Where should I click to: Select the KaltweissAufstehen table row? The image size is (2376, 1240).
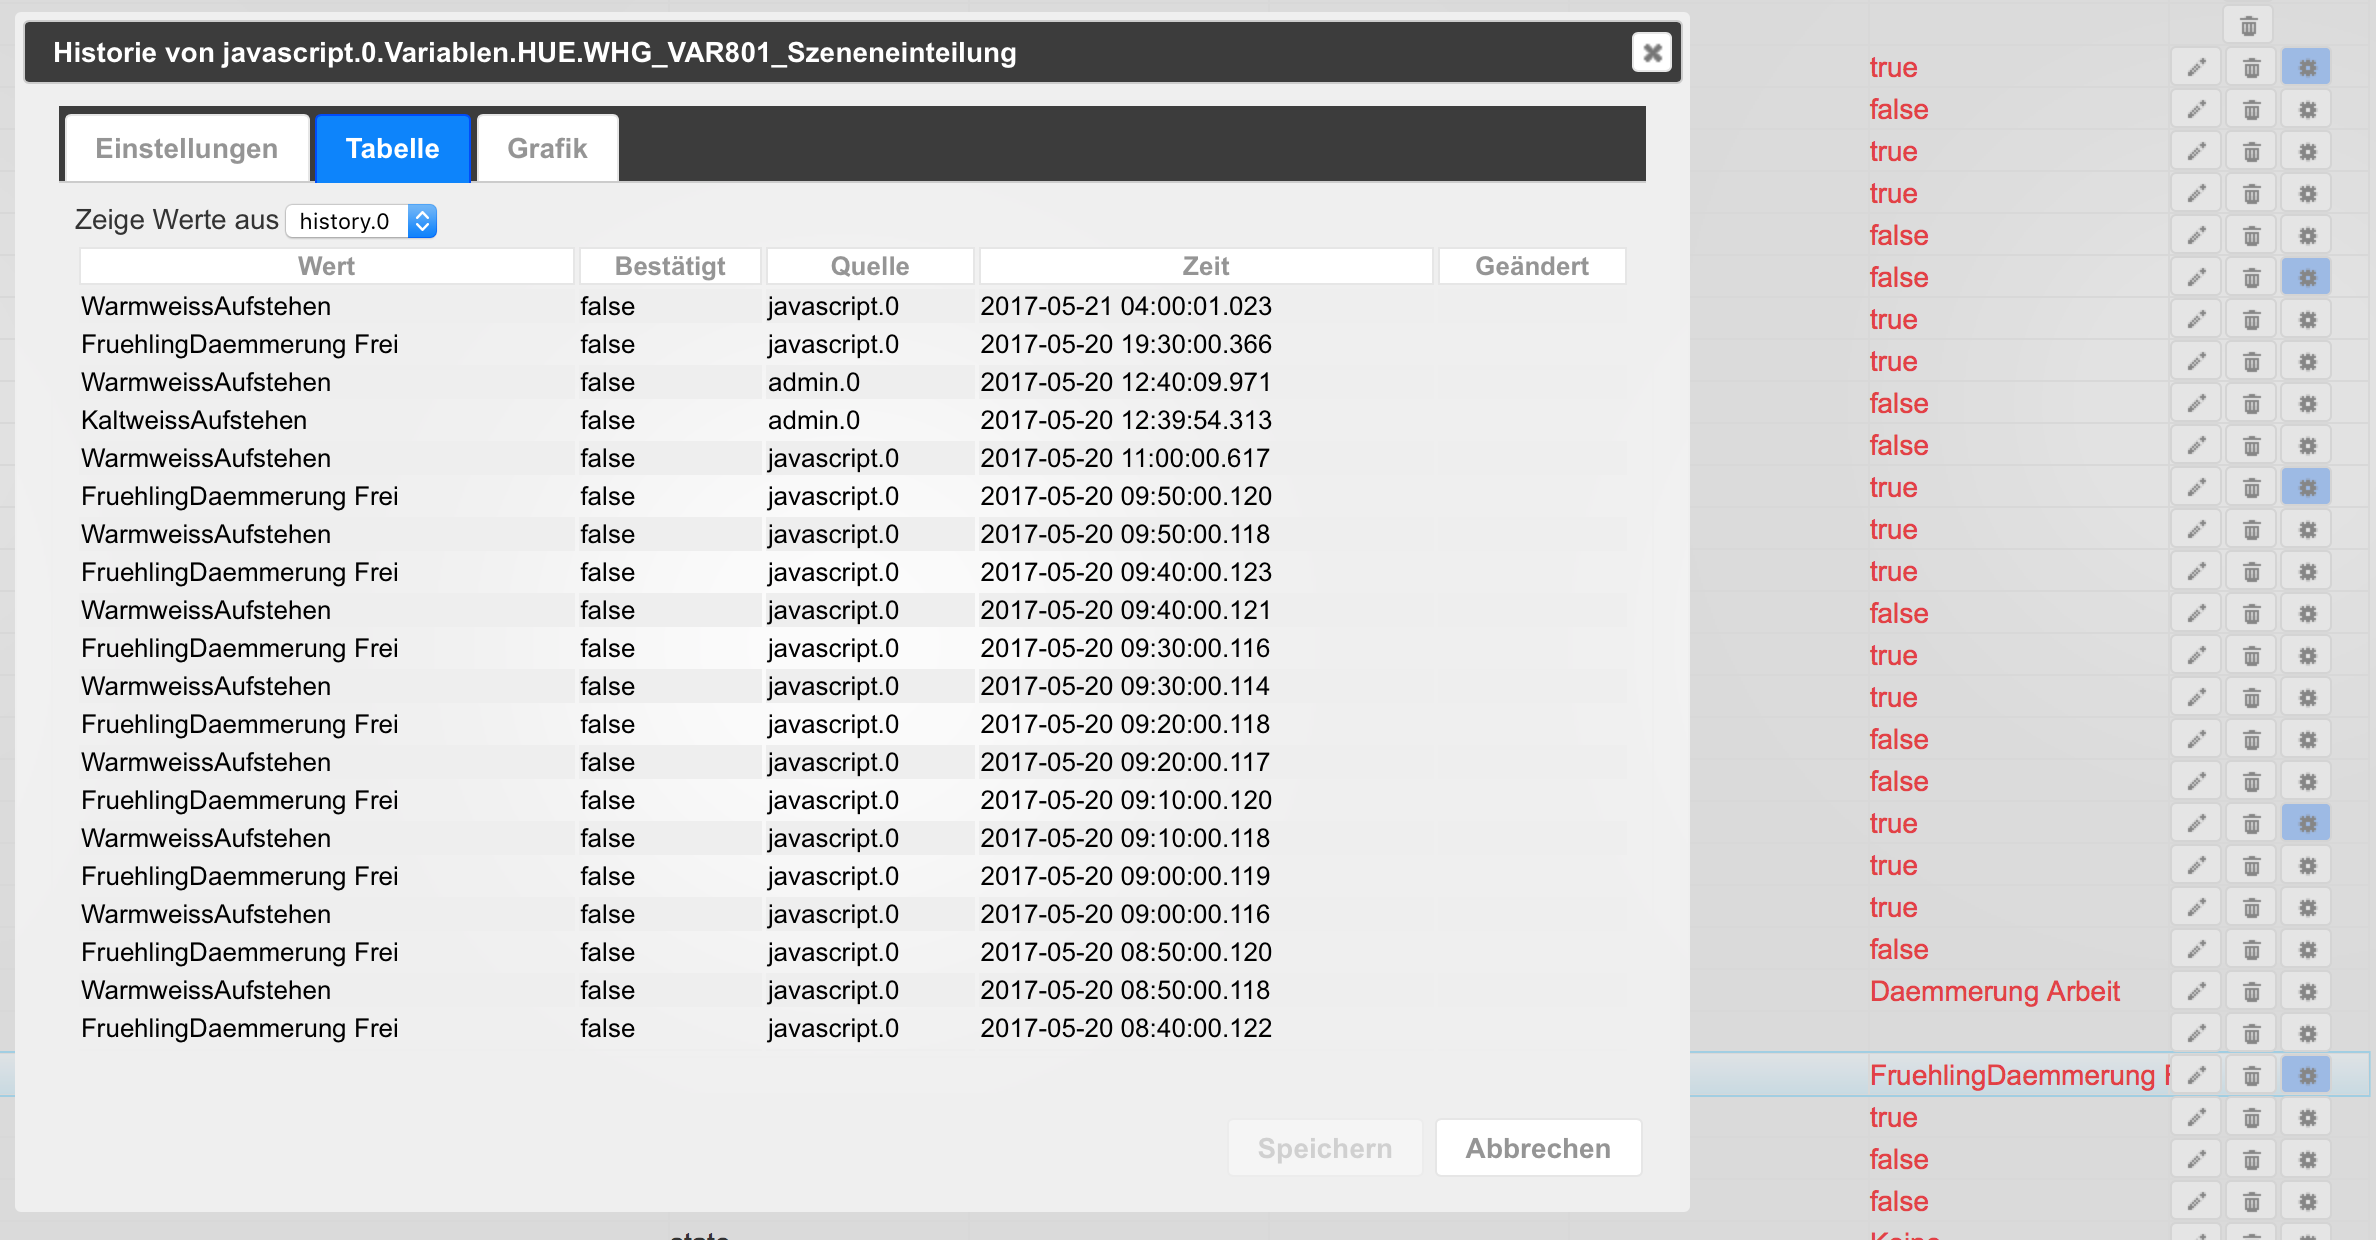[194, 420]
